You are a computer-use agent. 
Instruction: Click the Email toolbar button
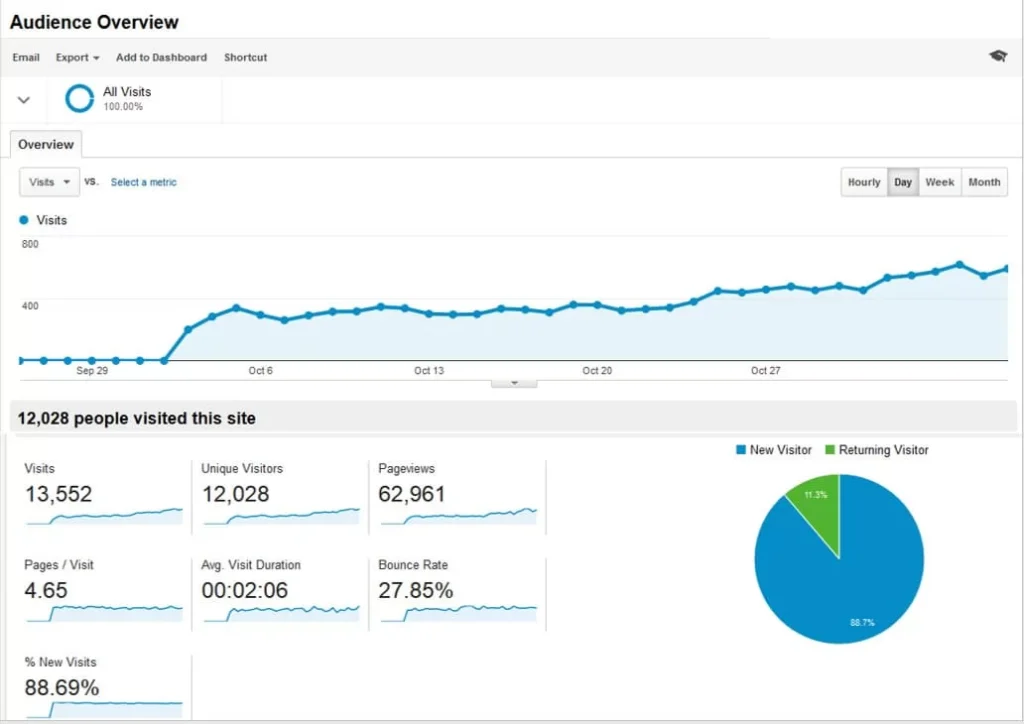click(x=26, y=58)
